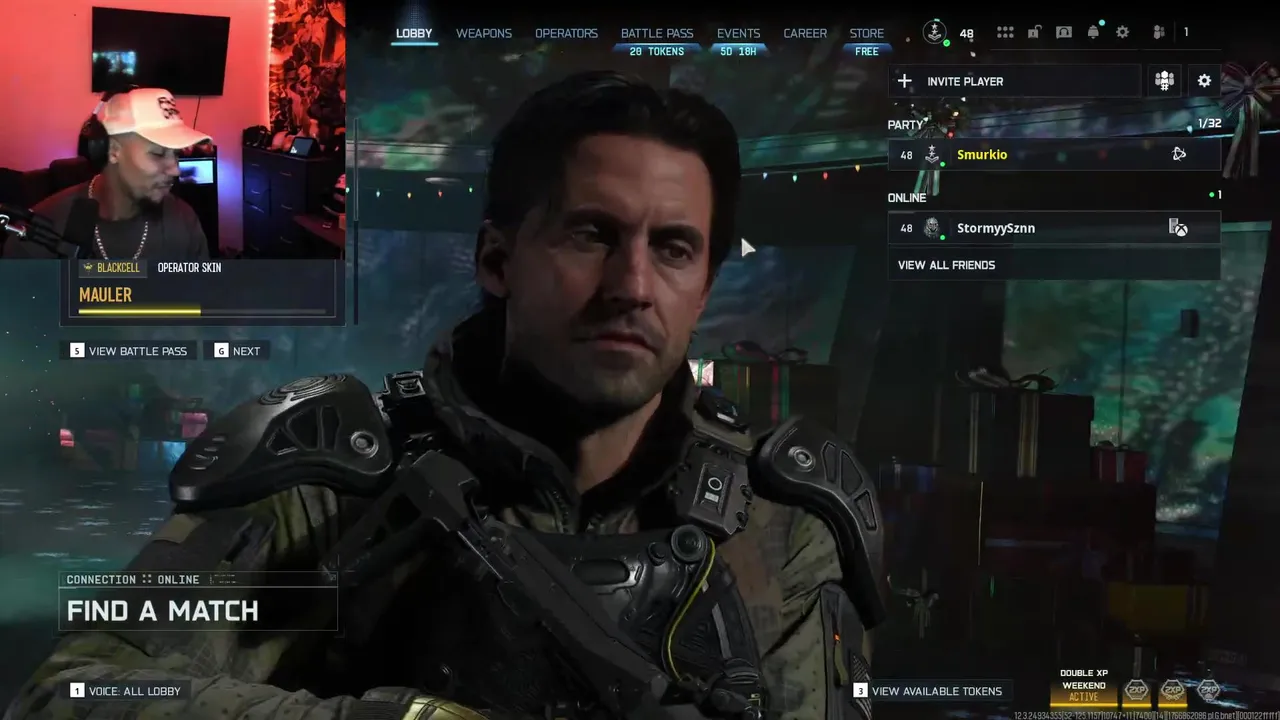This screenshot has height=720, width=1280.
Task: Select the second 2XP token icon
Action: tap(1172, 690)
